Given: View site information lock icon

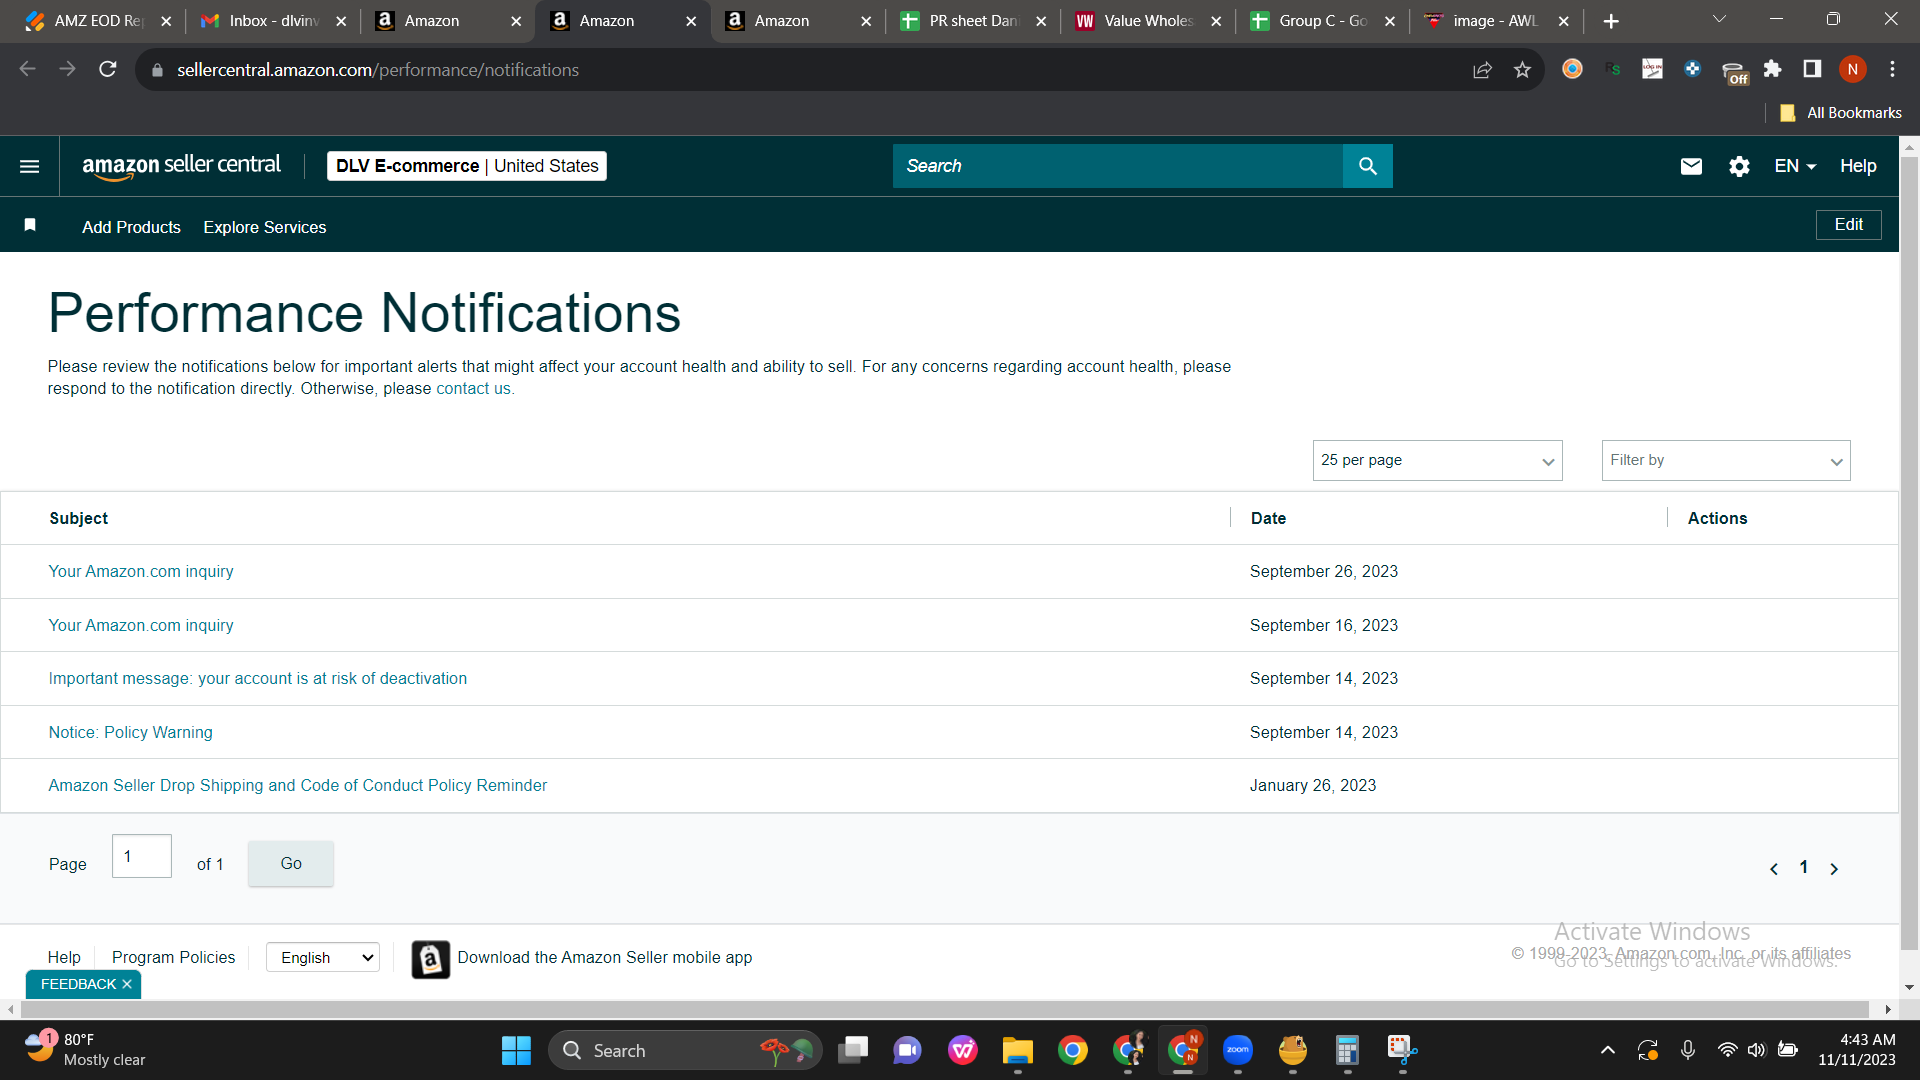Looking at the screenshot, I should (157, 70).
